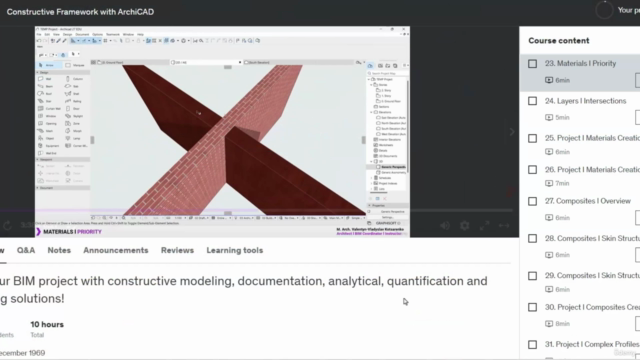Select the Zone tool
Viewport: 640px width, 360px height.
[x=73, y=123]
